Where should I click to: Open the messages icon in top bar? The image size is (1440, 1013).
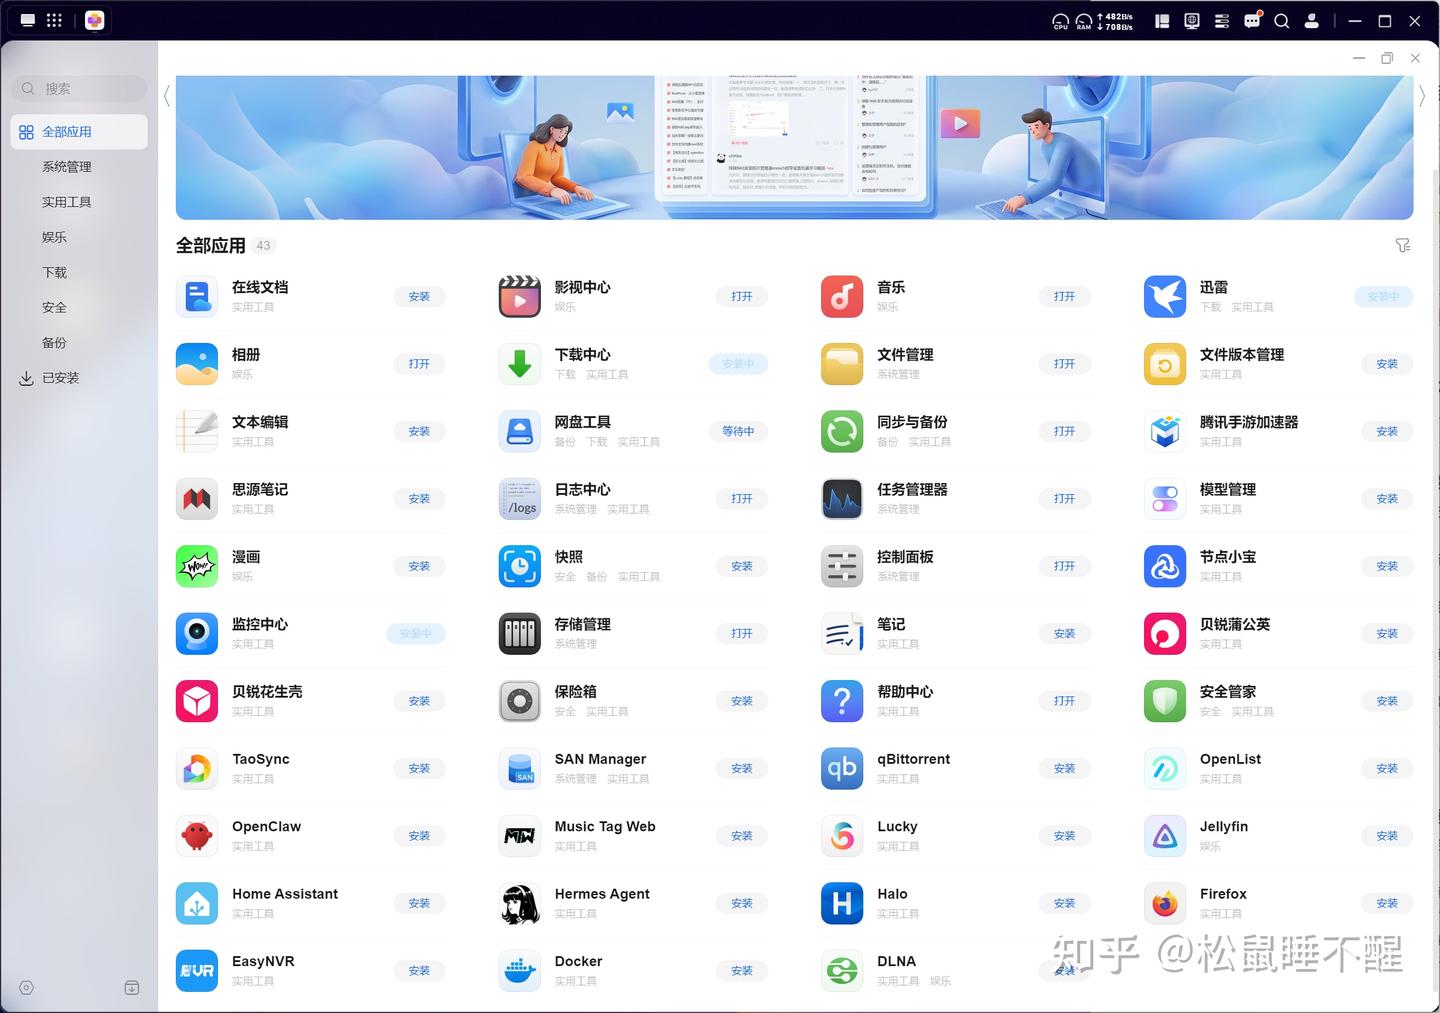pyautogui.click(x=1252, y=20)
